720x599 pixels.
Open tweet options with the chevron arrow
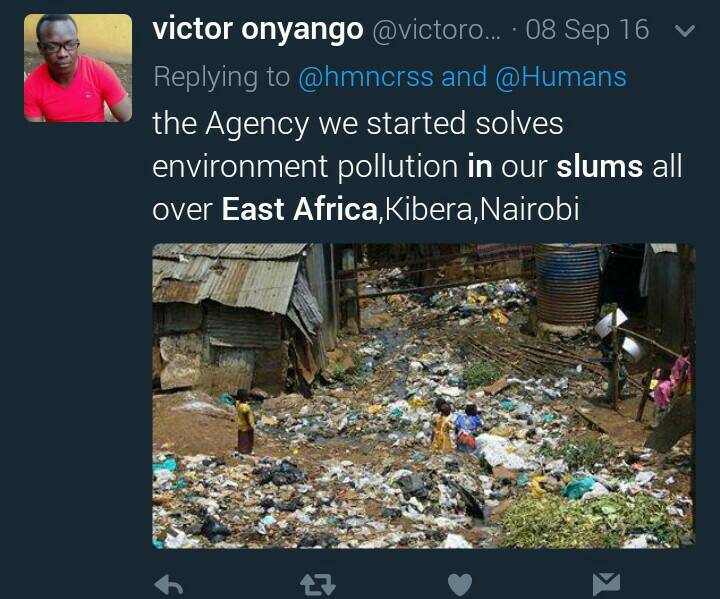685,31
